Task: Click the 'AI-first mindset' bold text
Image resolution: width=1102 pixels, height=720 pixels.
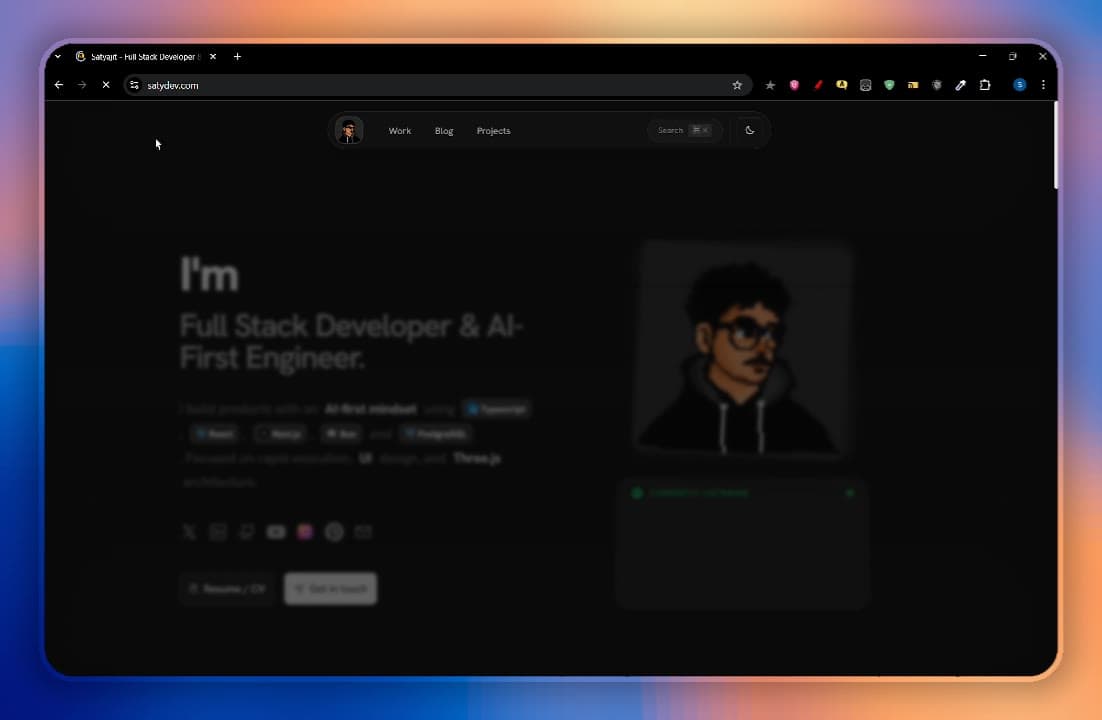Action: [370, 409]
